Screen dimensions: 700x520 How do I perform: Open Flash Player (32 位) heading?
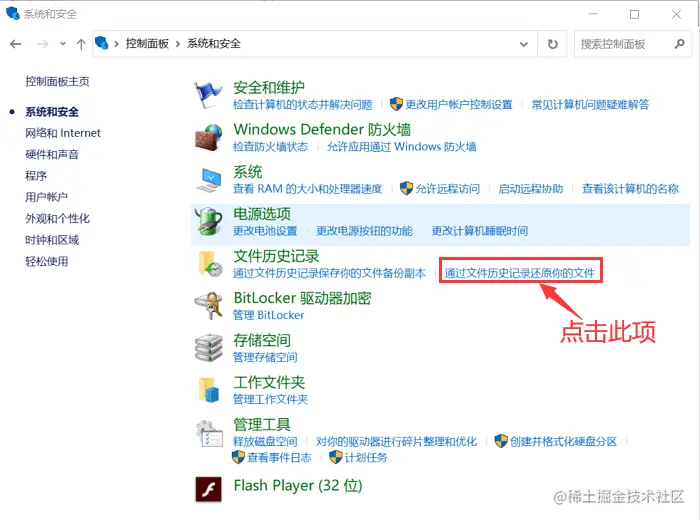coord(298,485)
